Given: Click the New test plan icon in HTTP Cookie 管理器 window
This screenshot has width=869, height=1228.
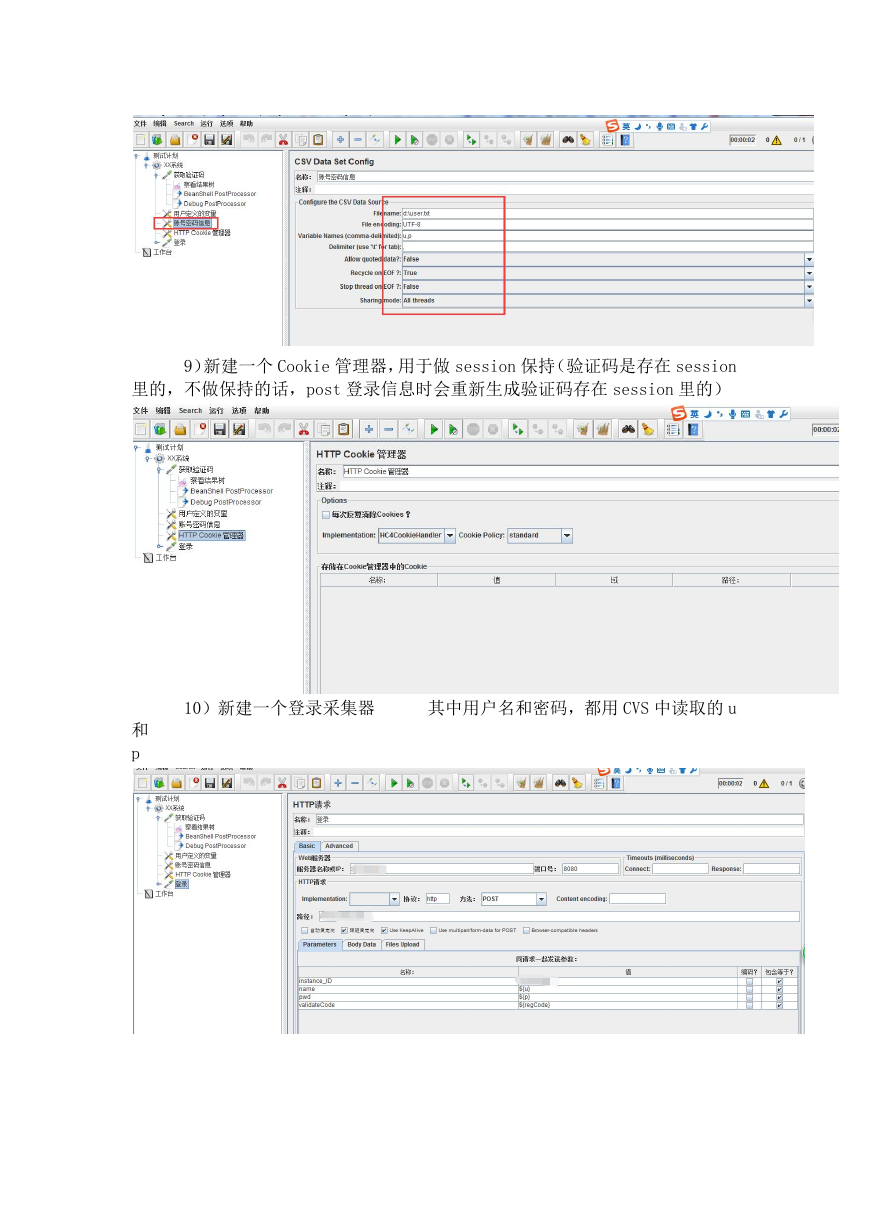Looking at the screenshot, I should point(141,429).
